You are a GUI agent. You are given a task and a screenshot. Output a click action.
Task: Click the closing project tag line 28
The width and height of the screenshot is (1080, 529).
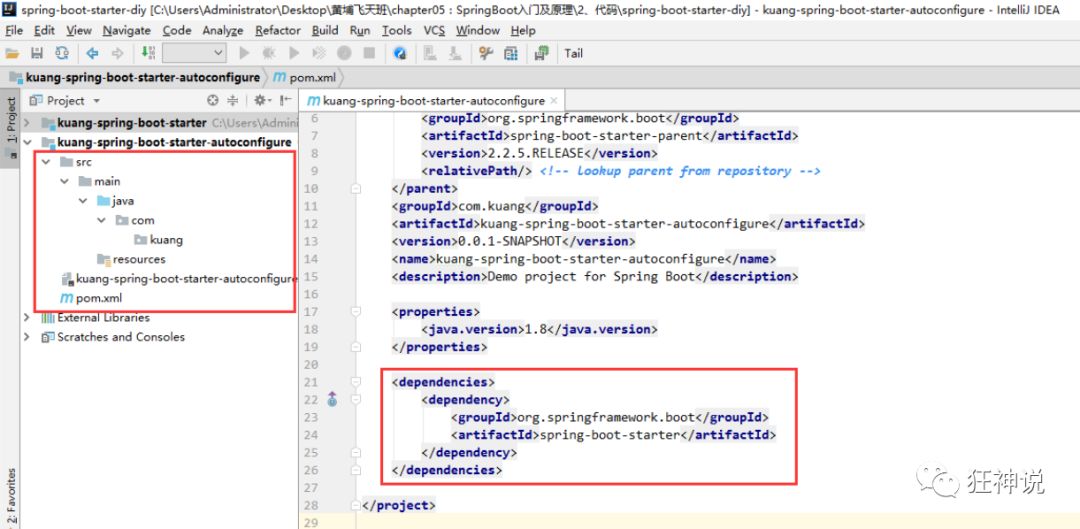[x=399, y=505]
